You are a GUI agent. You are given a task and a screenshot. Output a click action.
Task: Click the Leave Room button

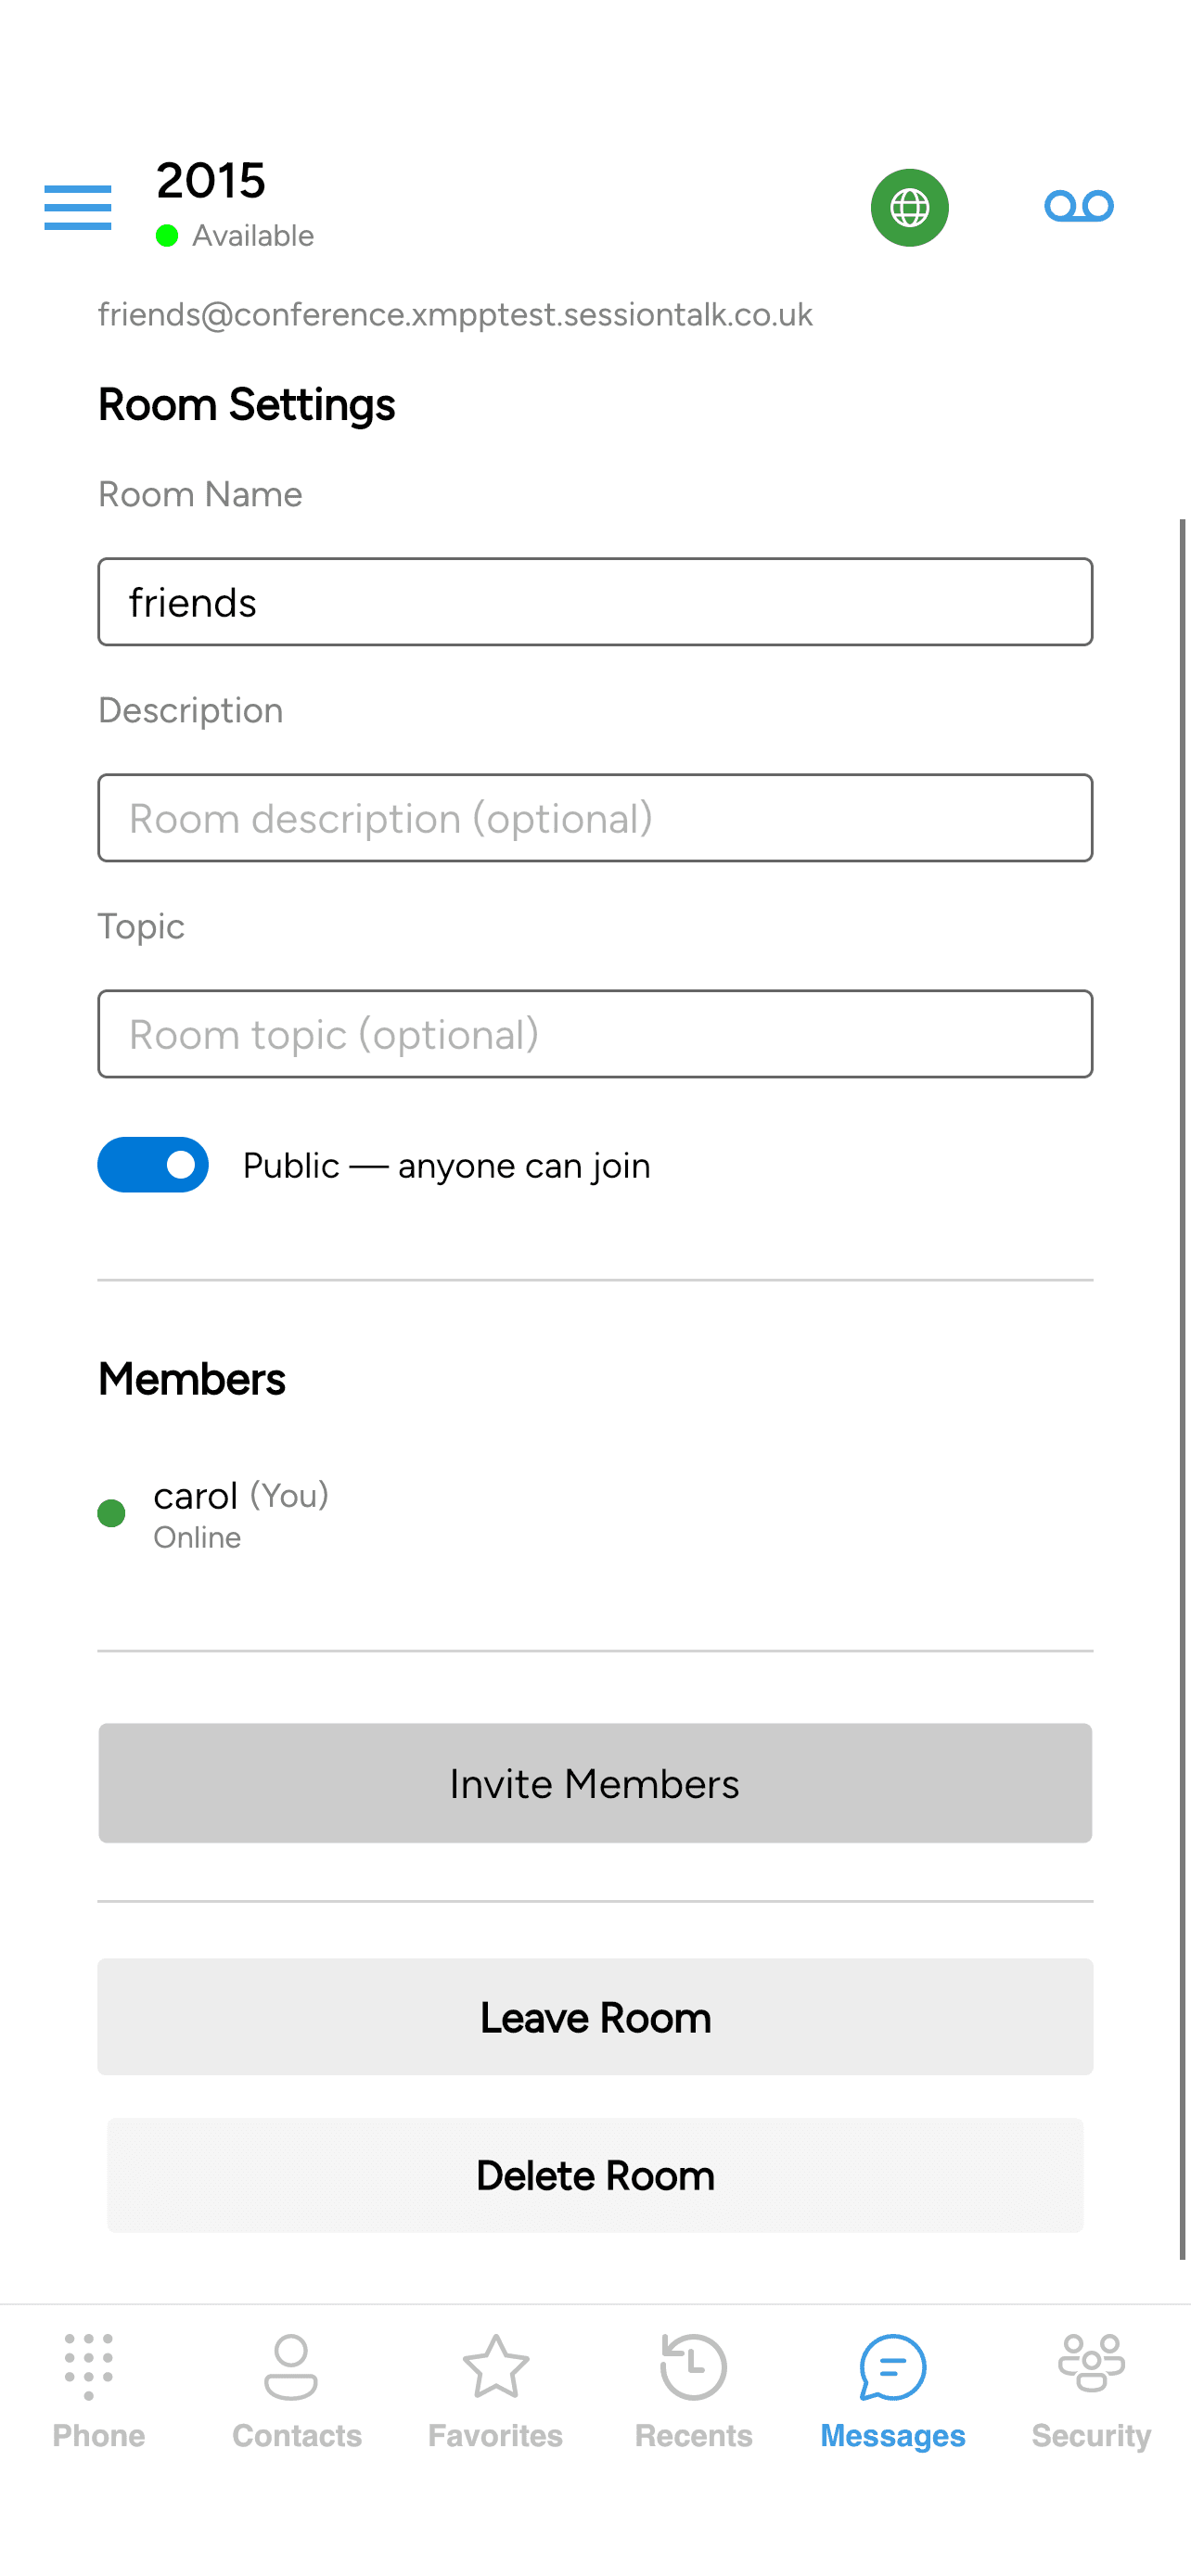point(595,2016)
